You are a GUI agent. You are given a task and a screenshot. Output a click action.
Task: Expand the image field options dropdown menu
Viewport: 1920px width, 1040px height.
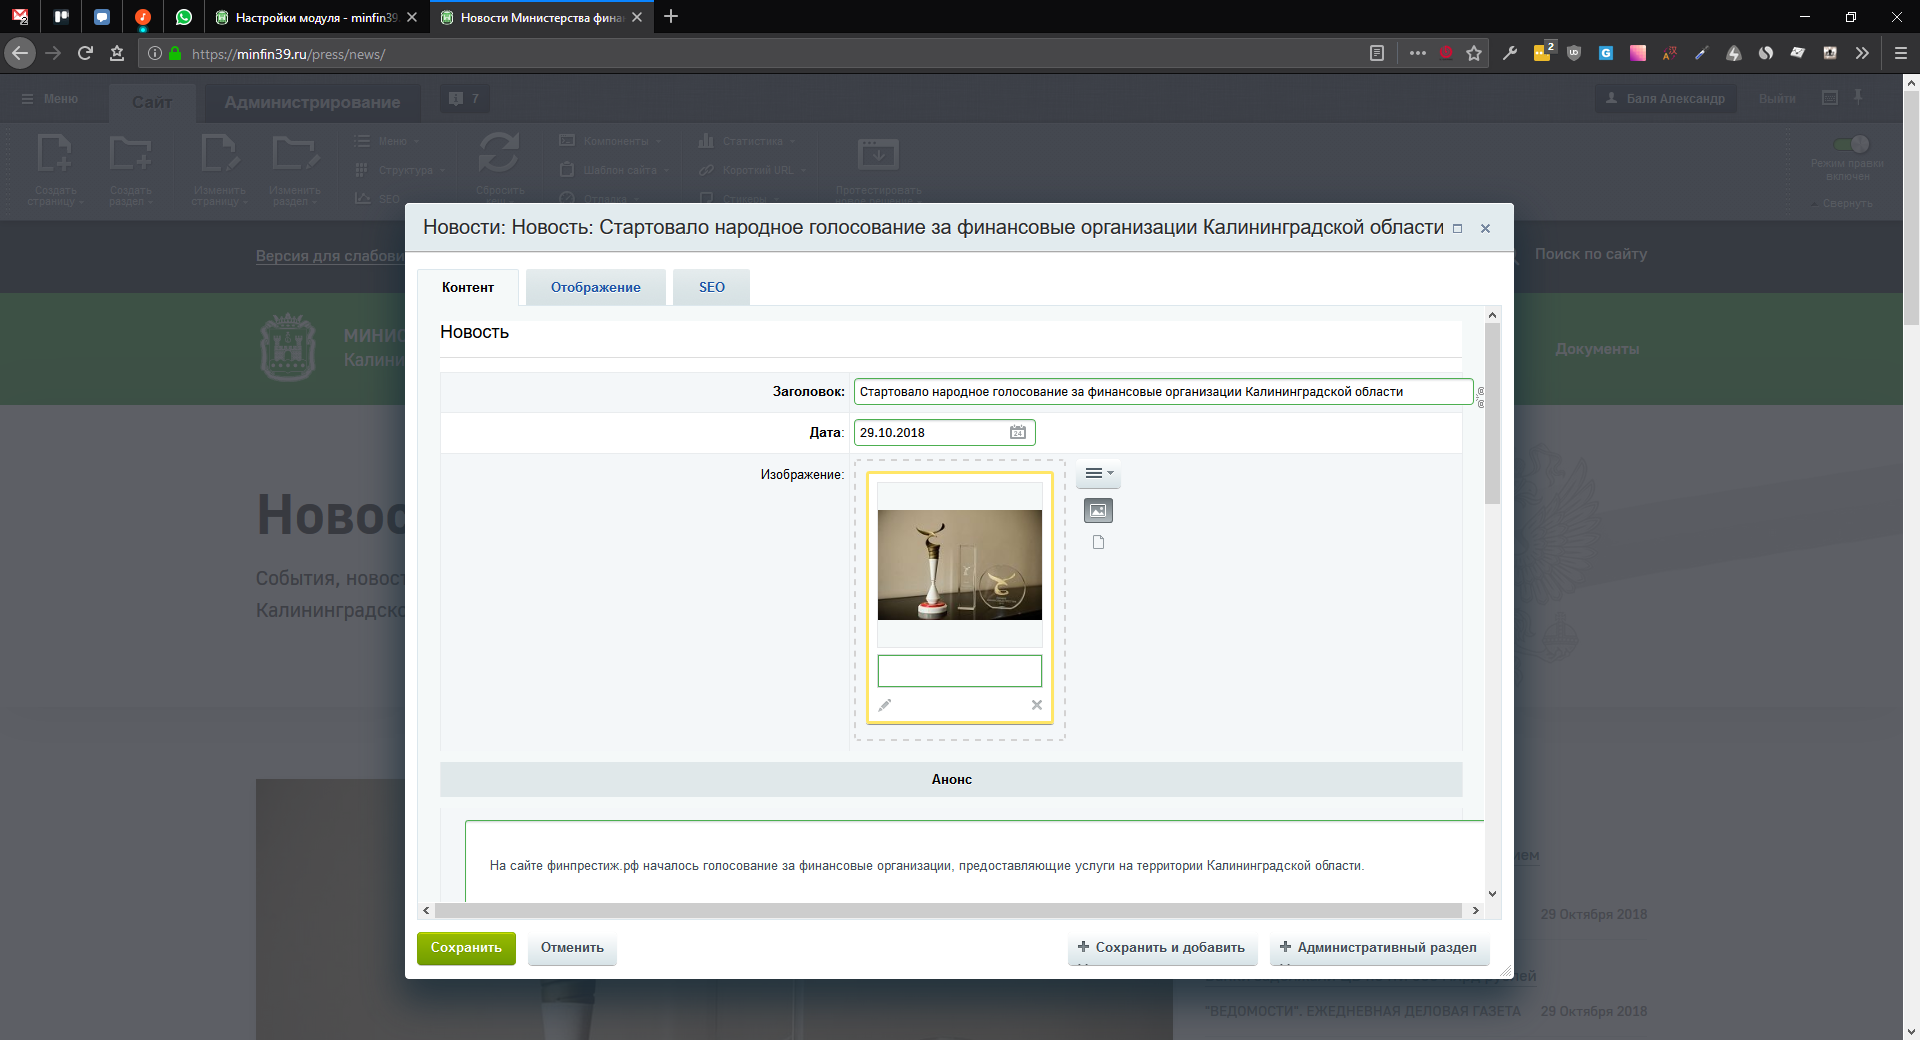[1098, 474]
